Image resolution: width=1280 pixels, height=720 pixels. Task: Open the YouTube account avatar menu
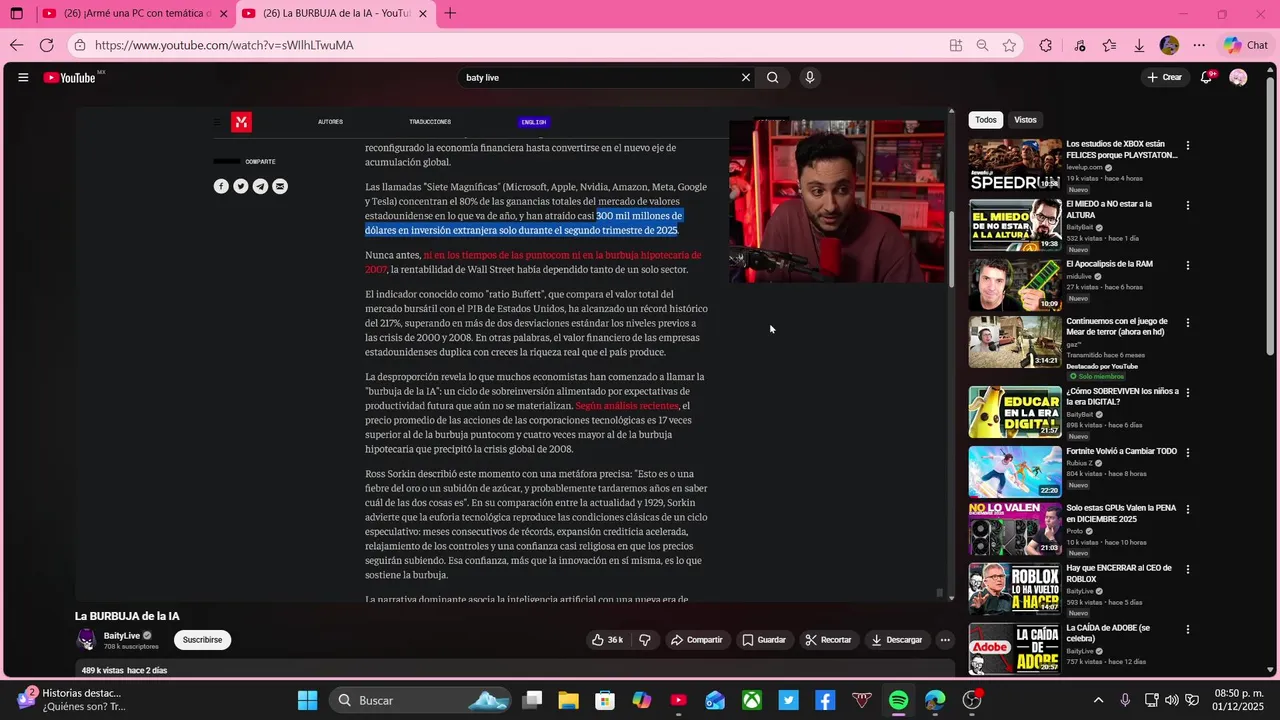pos(1238,77)
